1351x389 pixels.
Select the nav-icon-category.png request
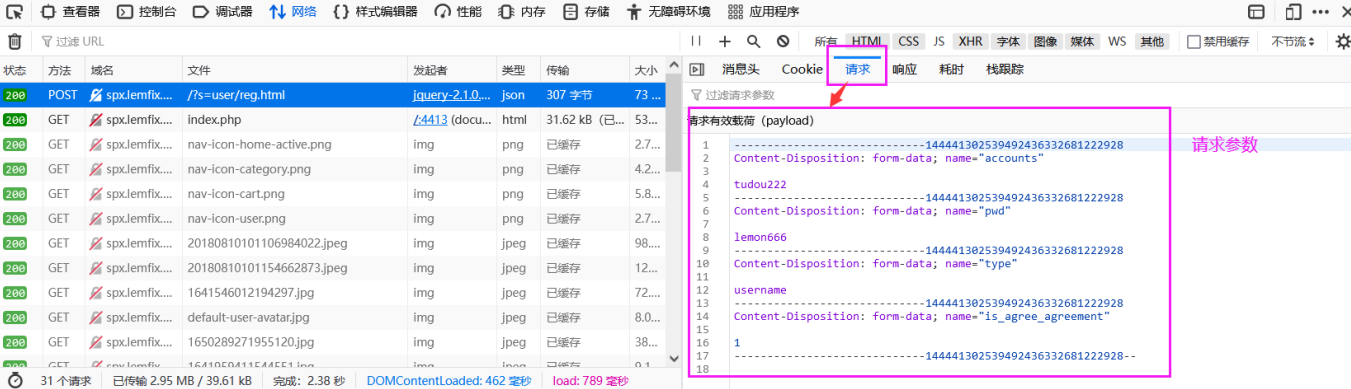tap(332, 169)
